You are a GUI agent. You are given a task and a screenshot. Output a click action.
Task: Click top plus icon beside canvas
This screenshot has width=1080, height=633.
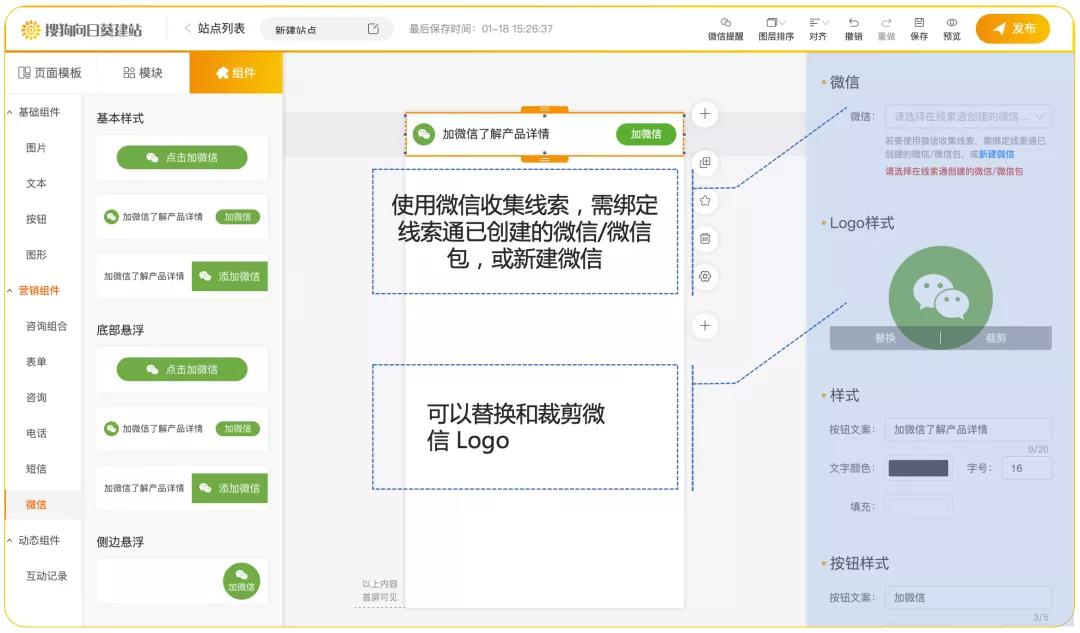click(x=705, y=114)
